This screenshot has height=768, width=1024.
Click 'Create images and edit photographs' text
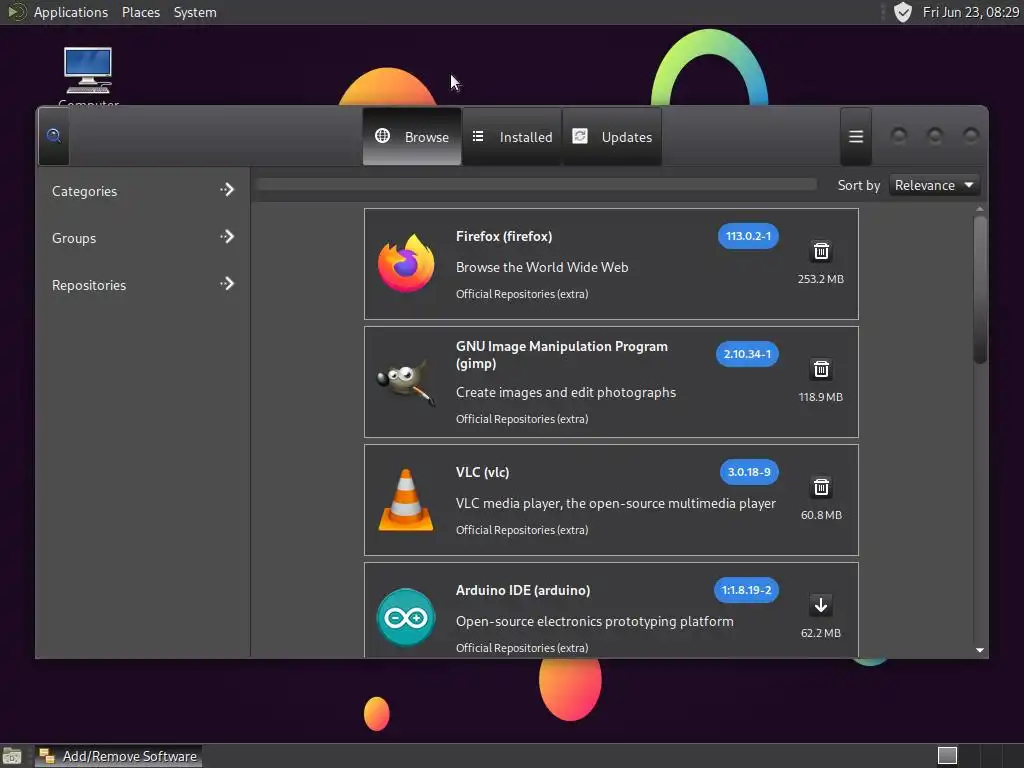(x=566, y=392)
